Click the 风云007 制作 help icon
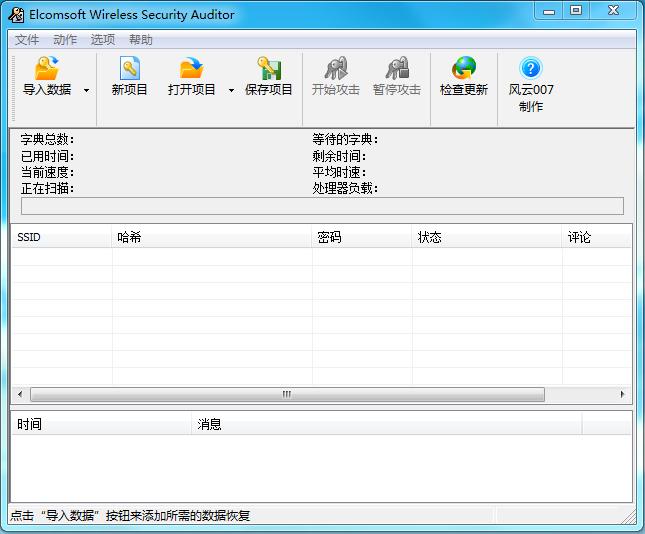 point(531,68)
